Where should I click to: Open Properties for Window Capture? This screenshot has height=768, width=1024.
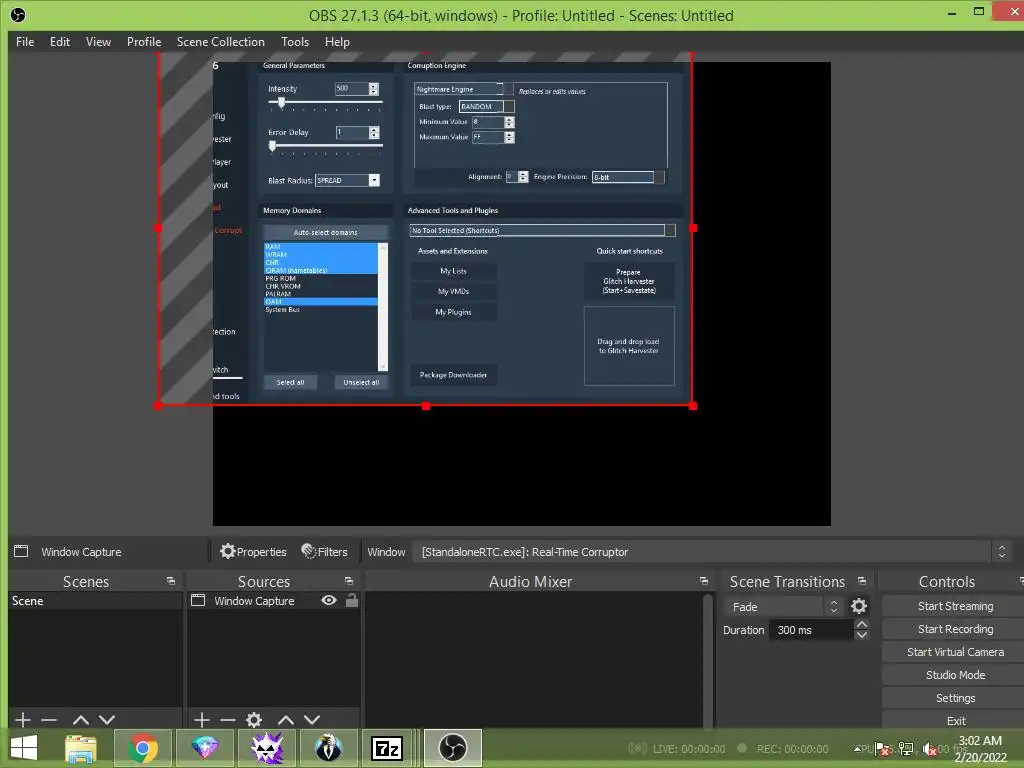pyautogui.click(x=253, y=552)
